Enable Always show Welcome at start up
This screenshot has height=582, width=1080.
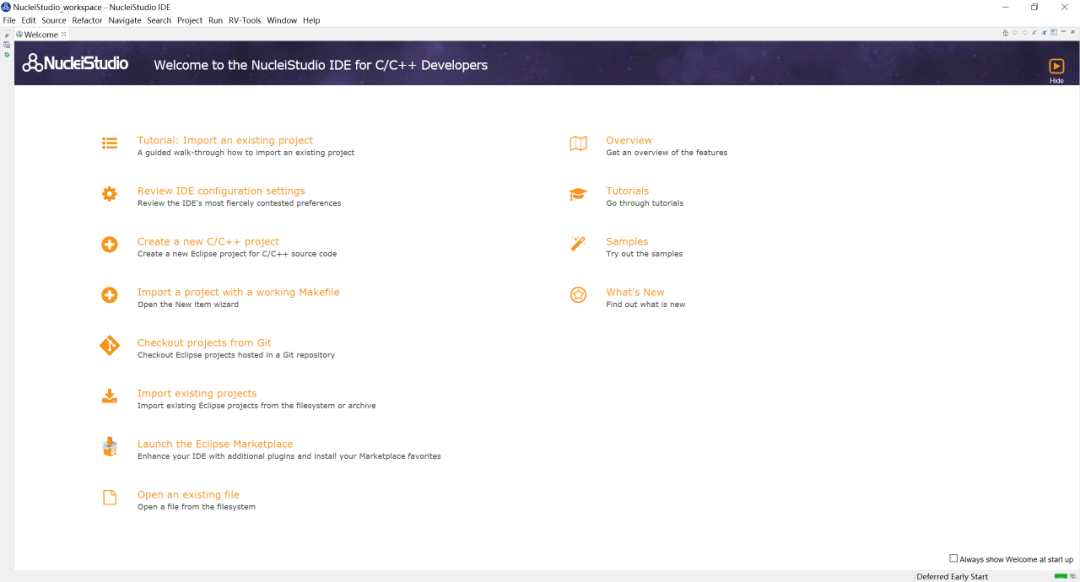(x=953, y=559)
